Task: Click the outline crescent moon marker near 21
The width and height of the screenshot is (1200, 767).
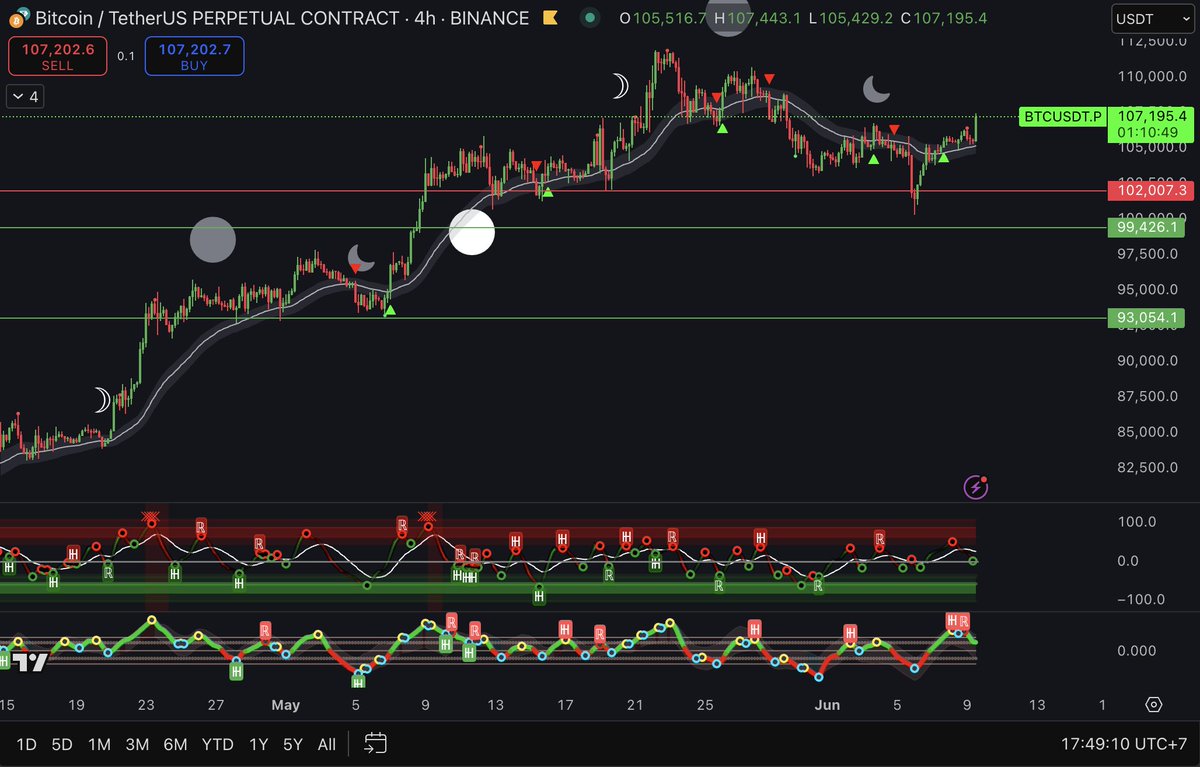Action: pos(622,88)
